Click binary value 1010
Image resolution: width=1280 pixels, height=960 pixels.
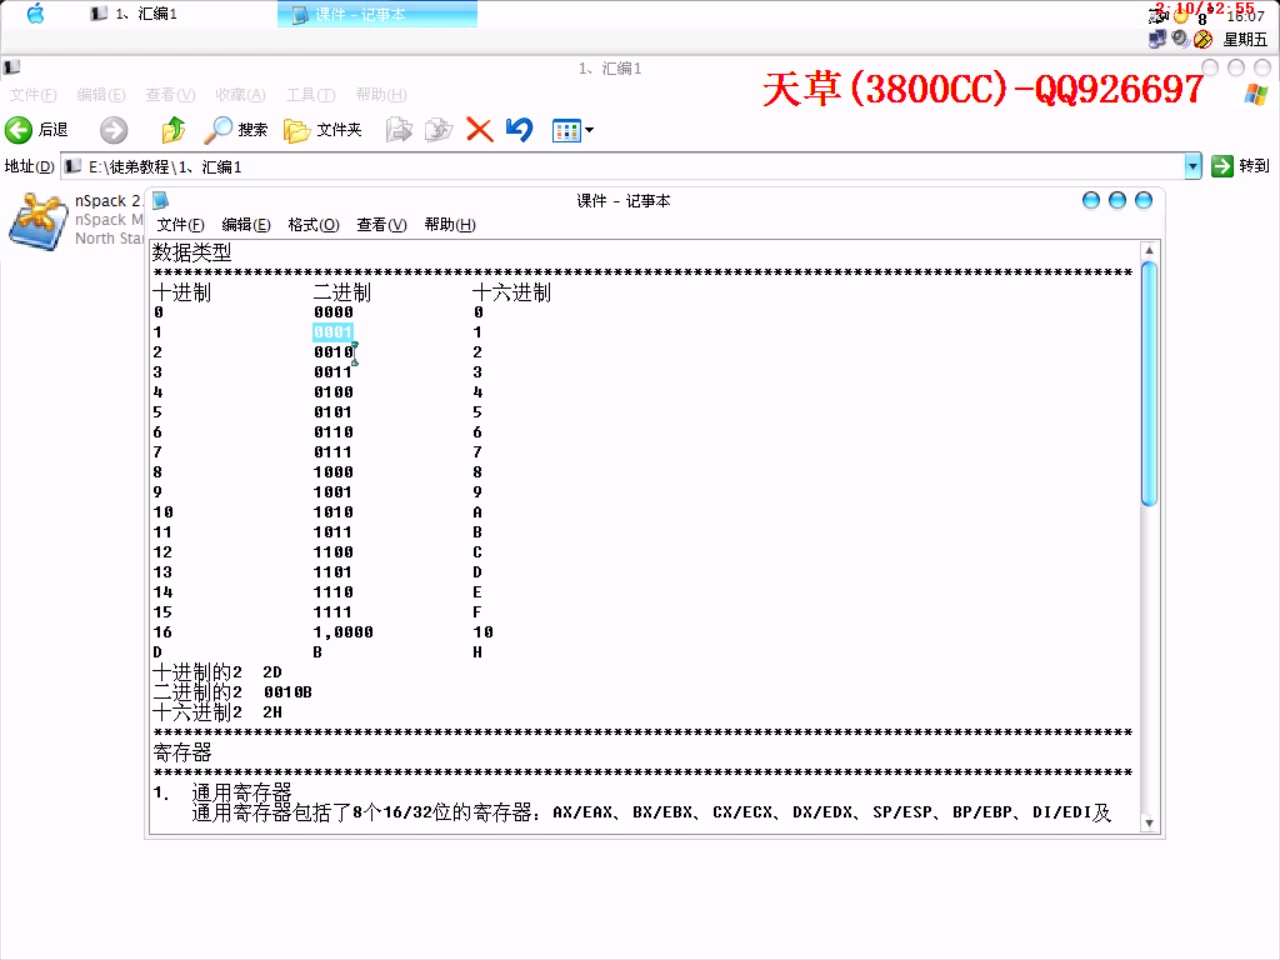pyautogui.click(x=333, y=512)
